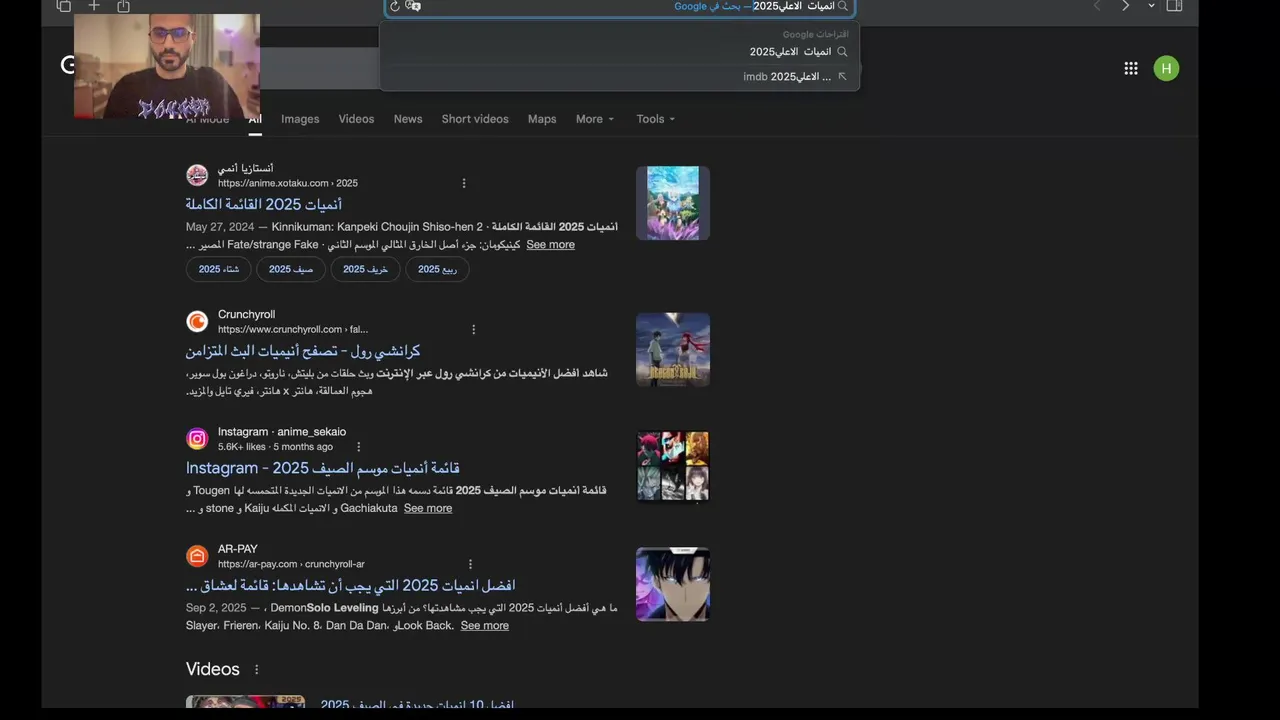Expand the More search filters dropdown
This screenshot has width=1280, height=720.
click(x=596, y=119)
